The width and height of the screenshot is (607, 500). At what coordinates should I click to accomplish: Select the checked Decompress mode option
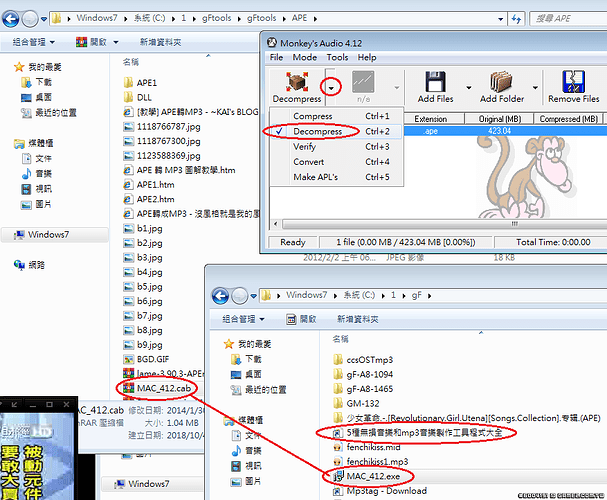pyautogui.click(x=318, y=131)
